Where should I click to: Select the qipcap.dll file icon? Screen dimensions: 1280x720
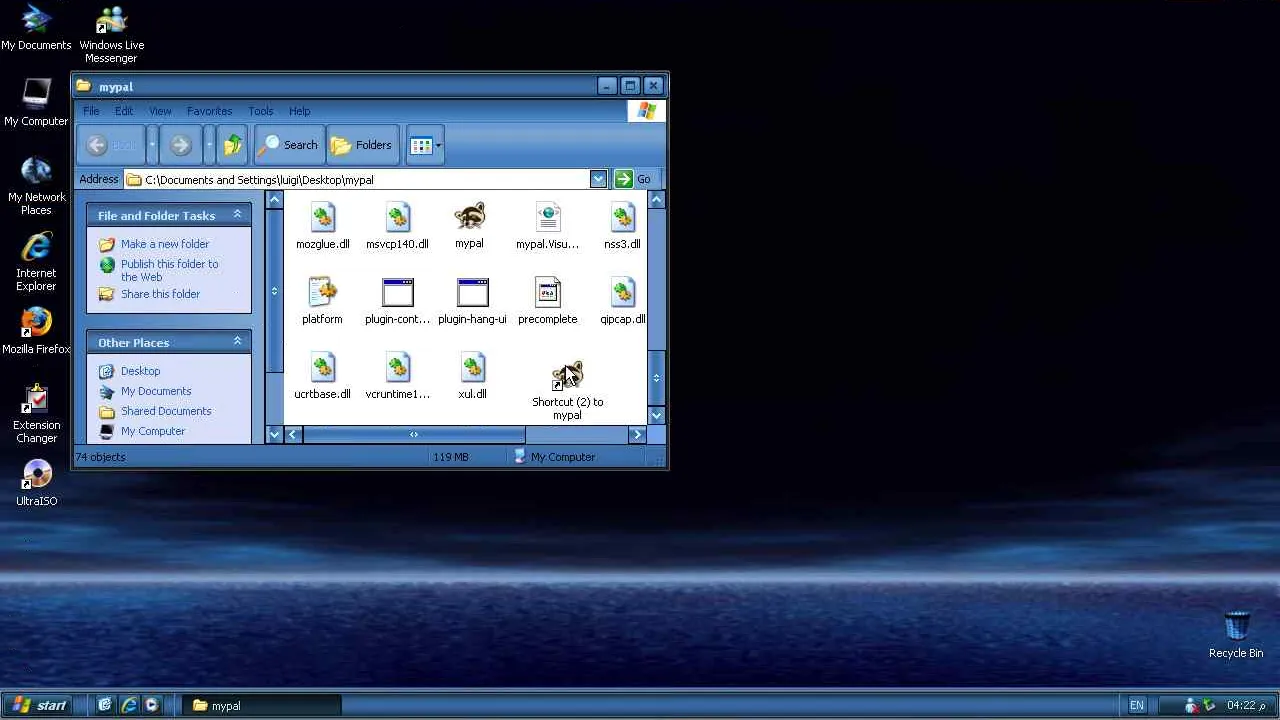click(622, 292)
